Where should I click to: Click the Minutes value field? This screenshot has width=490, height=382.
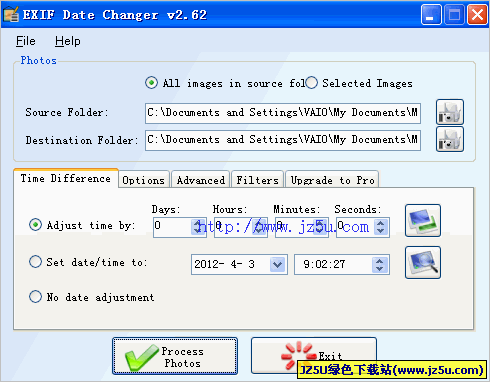coord(294,227)
